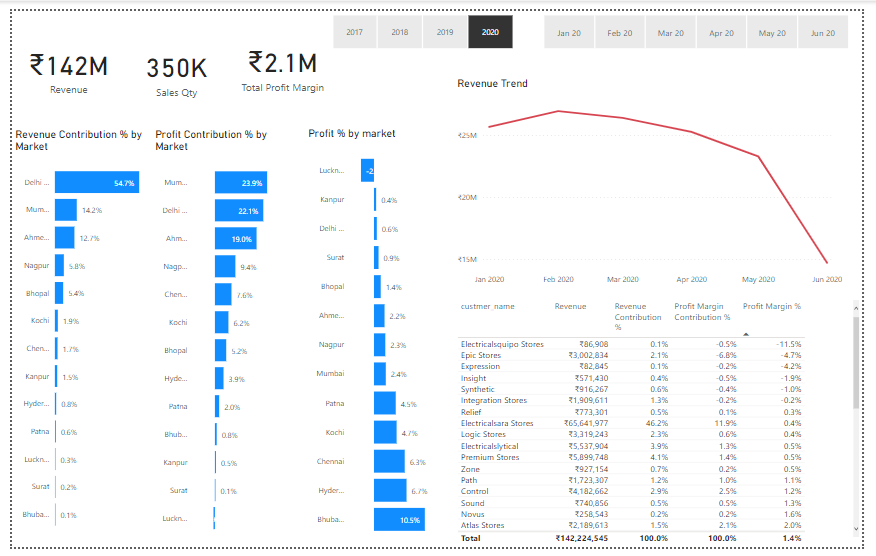Click the Synthetic customer row
Screen dimensions: 876x556
(x=631, y=389)
